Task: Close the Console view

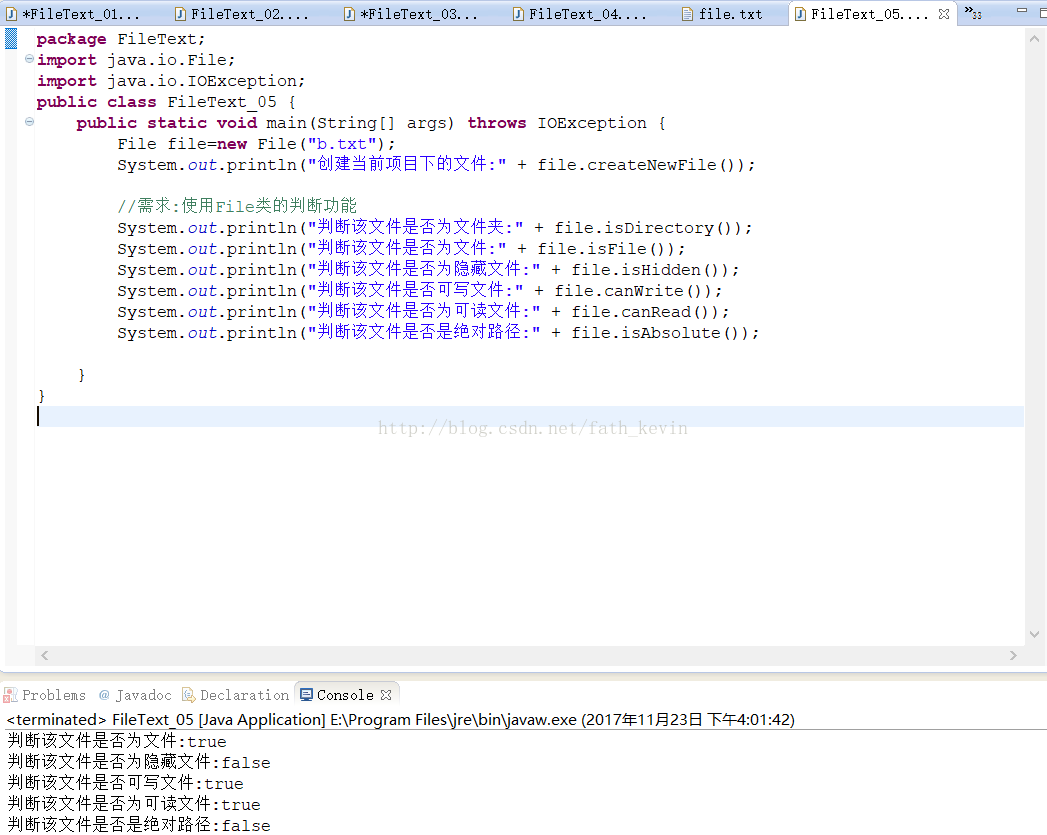Action: (x=386, y=695)
